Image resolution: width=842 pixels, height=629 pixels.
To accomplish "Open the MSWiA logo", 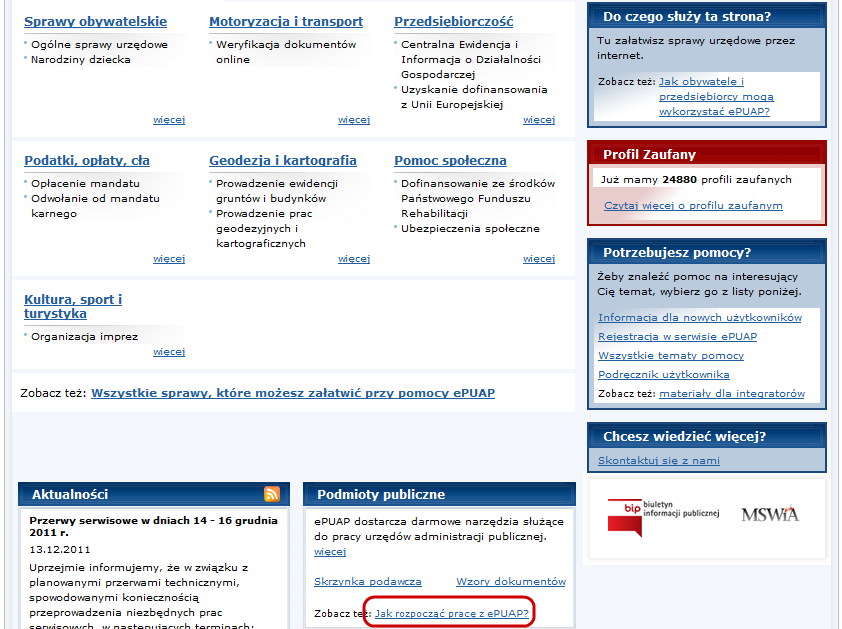I will pyautogui.click(x=770, y=515).
